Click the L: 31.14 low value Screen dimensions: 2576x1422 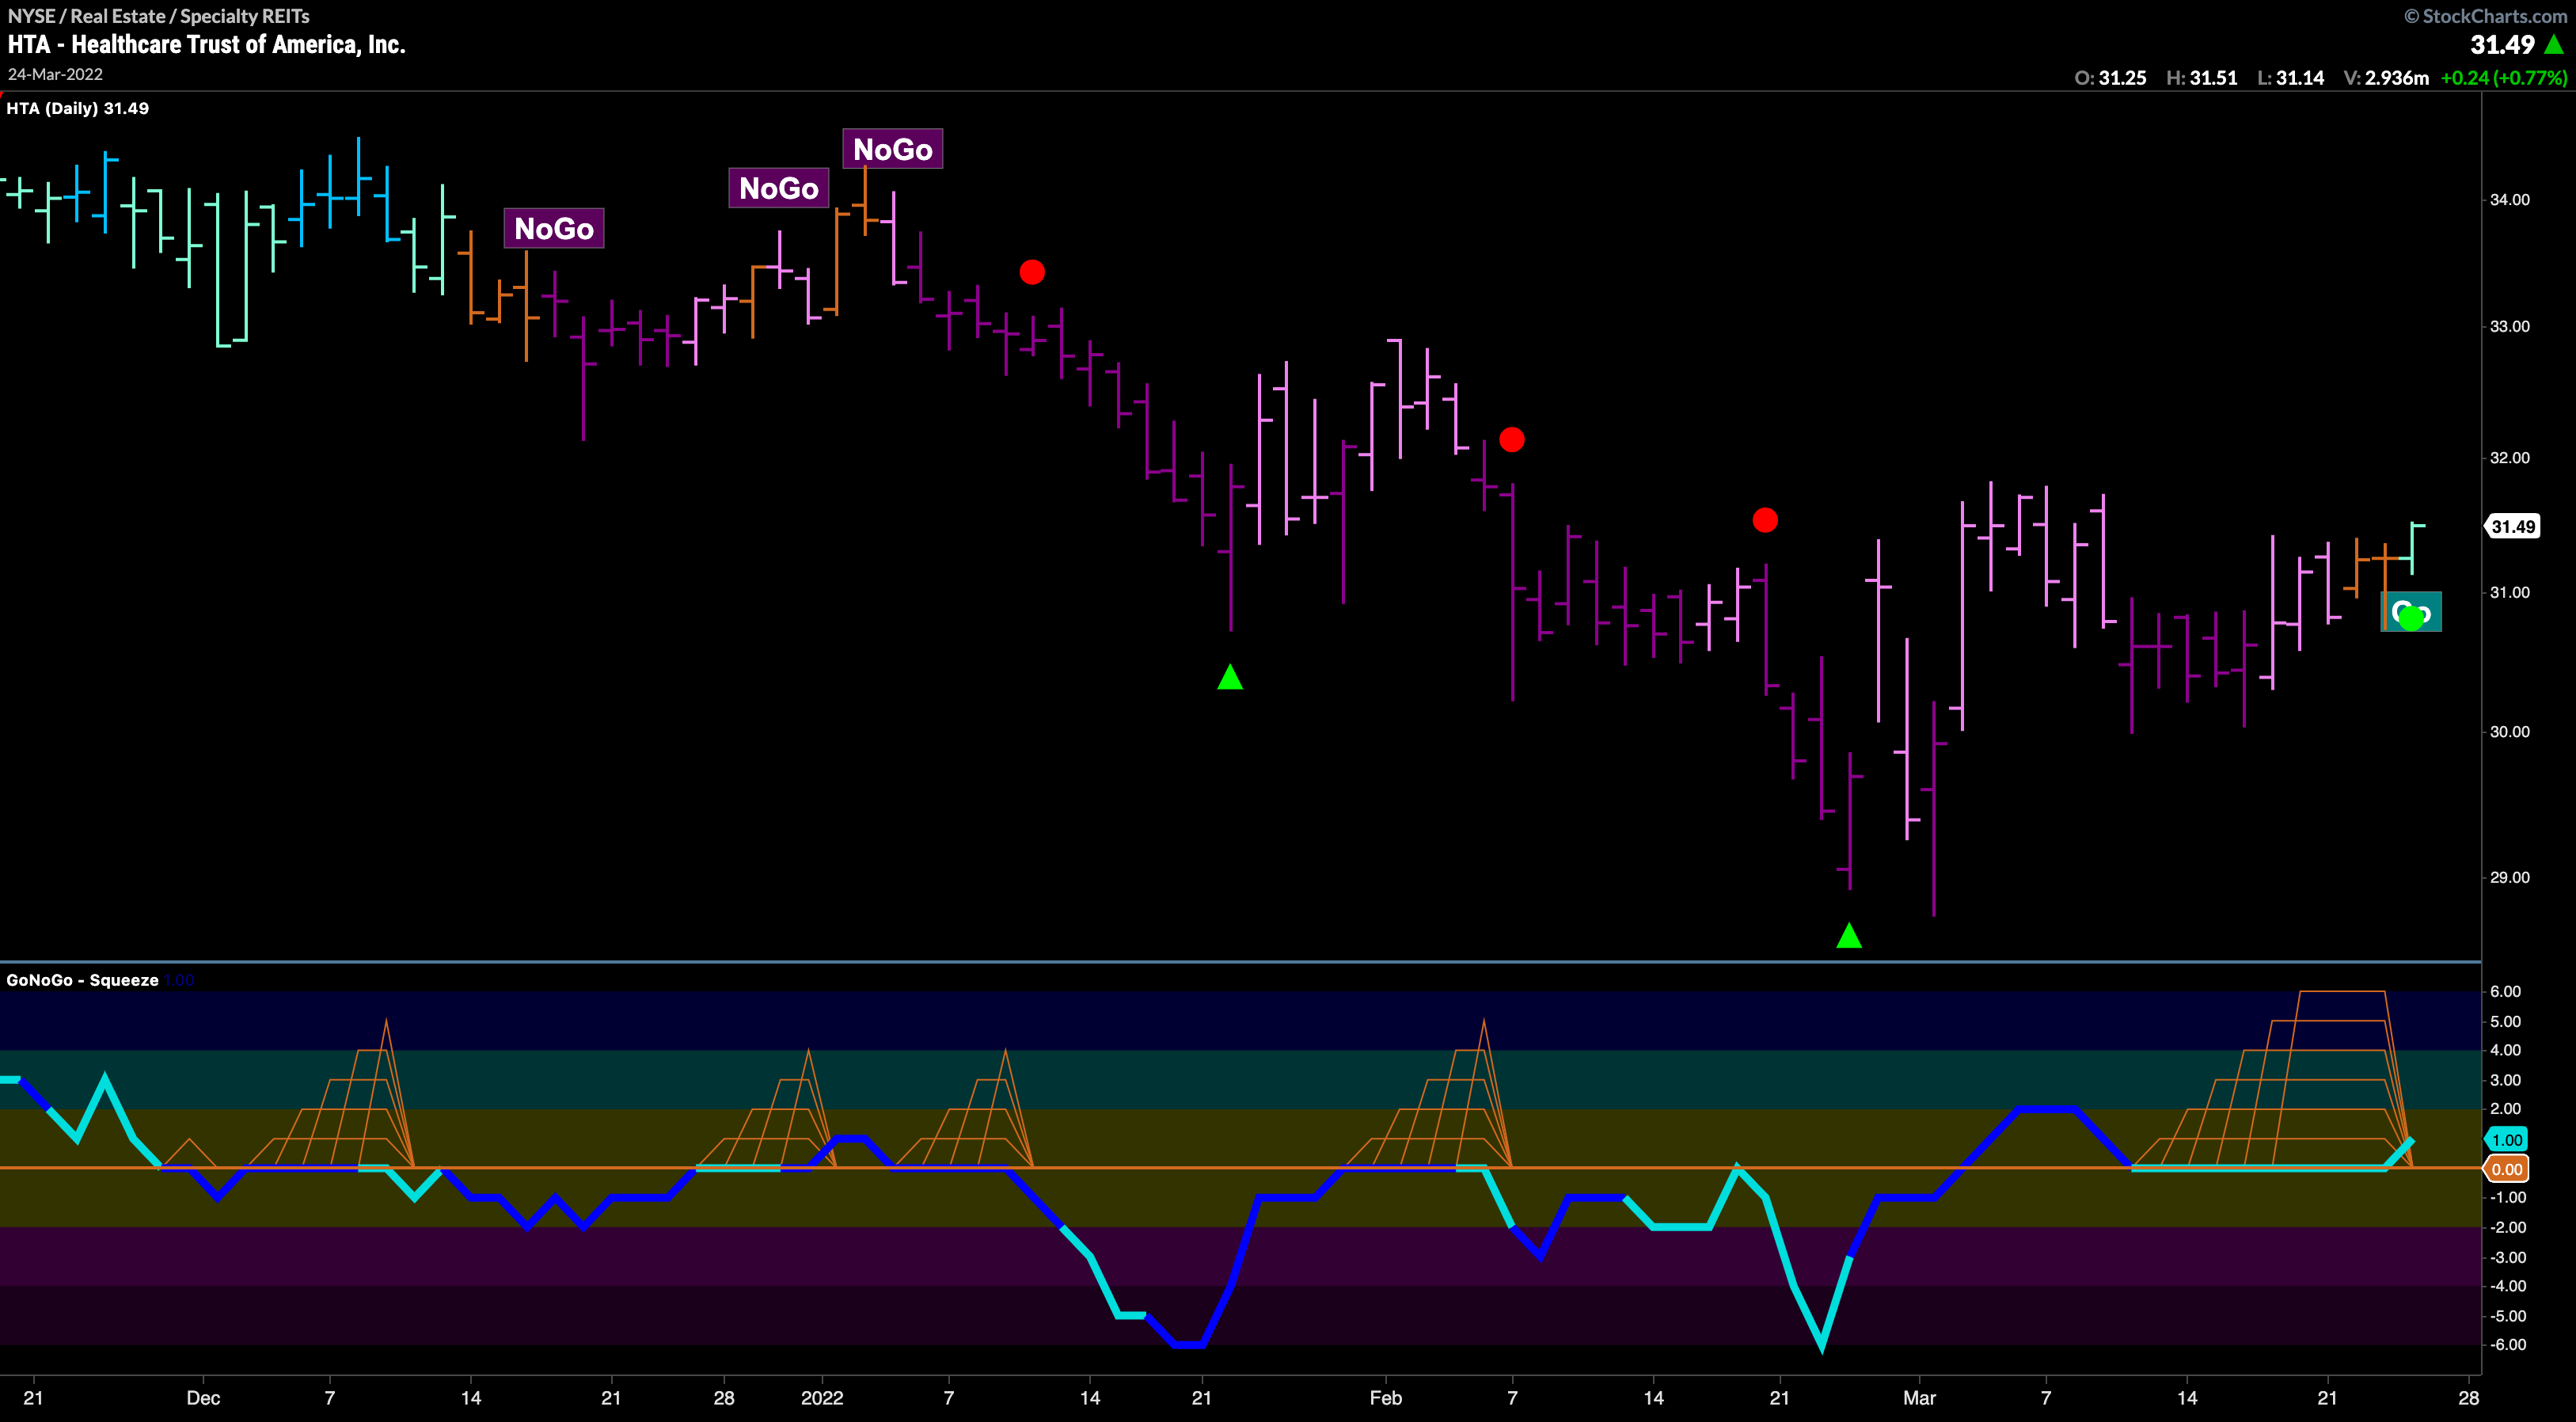(2290, 78)
